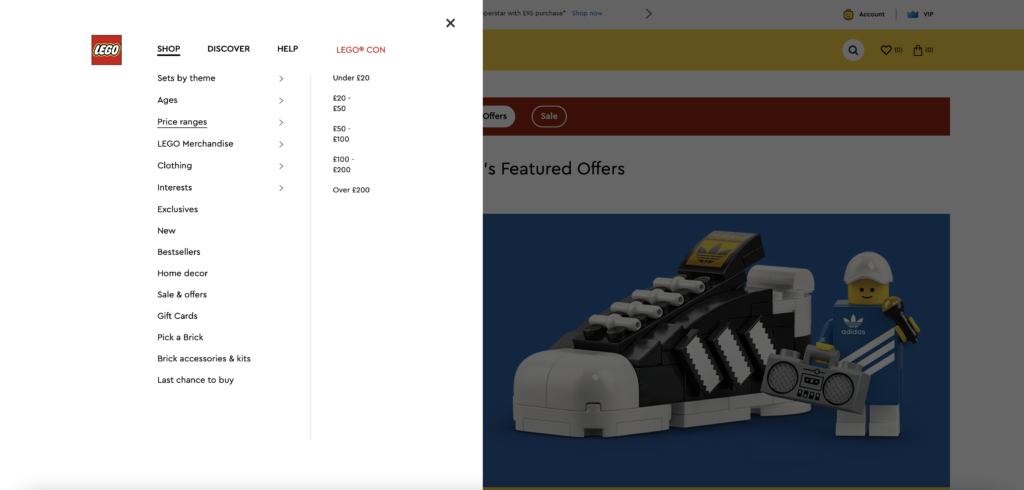The image size is (1024, 490).
Task: Select Price ranges menu item
Action: tap(182, 122)
